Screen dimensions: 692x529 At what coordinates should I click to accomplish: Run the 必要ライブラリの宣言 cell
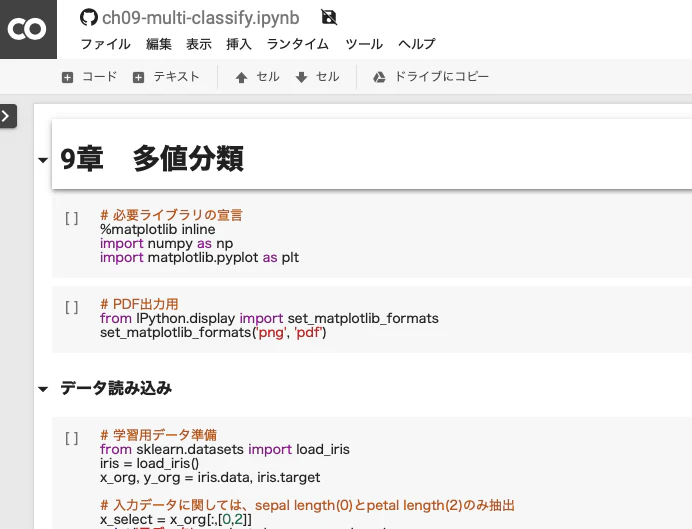71,218
